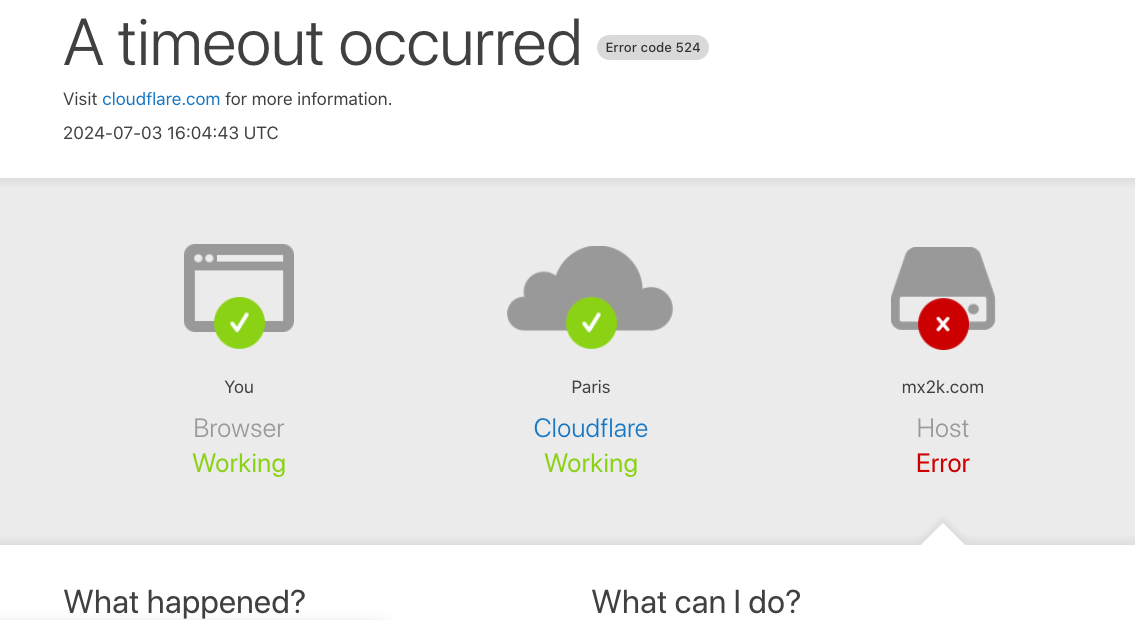Click the 'Browser' label
Viewport: 1135px width, 620px height.
(x=239, y=428)
